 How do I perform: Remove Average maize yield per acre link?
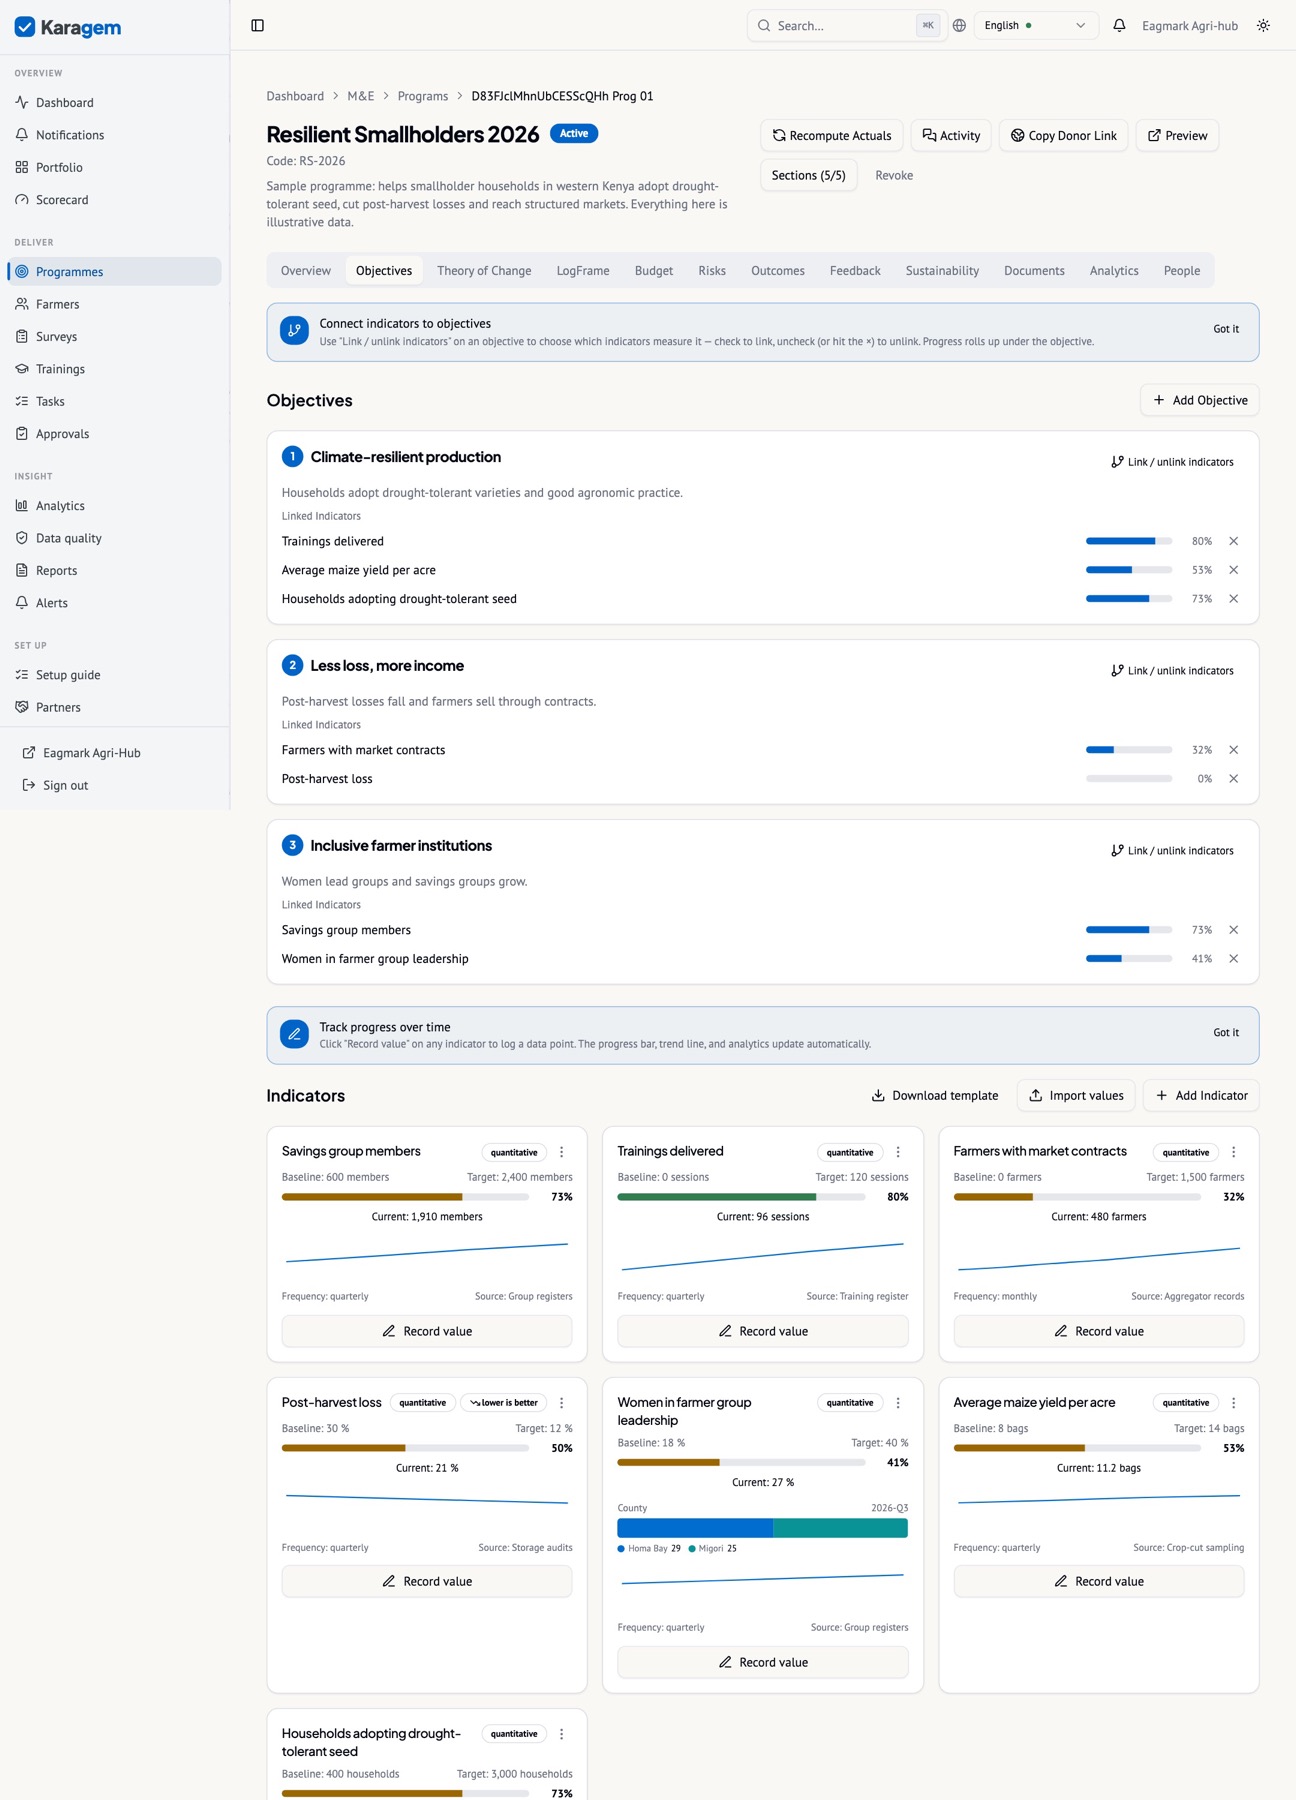1233,570
